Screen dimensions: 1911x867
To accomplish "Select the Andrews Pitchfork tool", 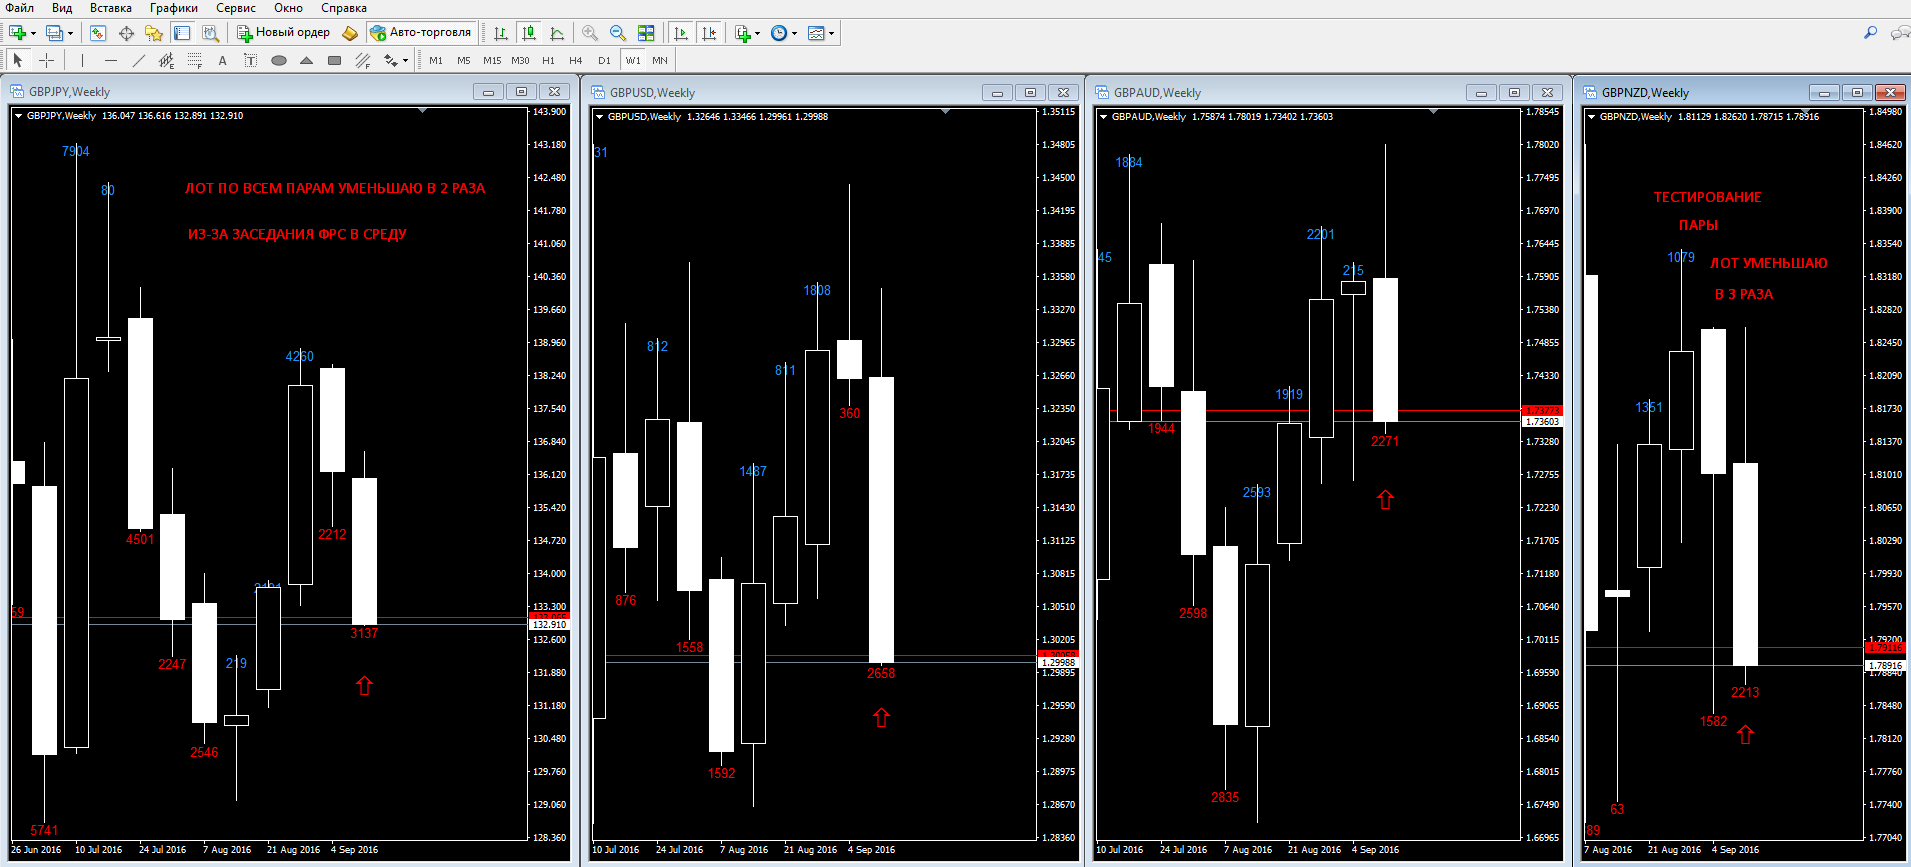I will point(363,60).
